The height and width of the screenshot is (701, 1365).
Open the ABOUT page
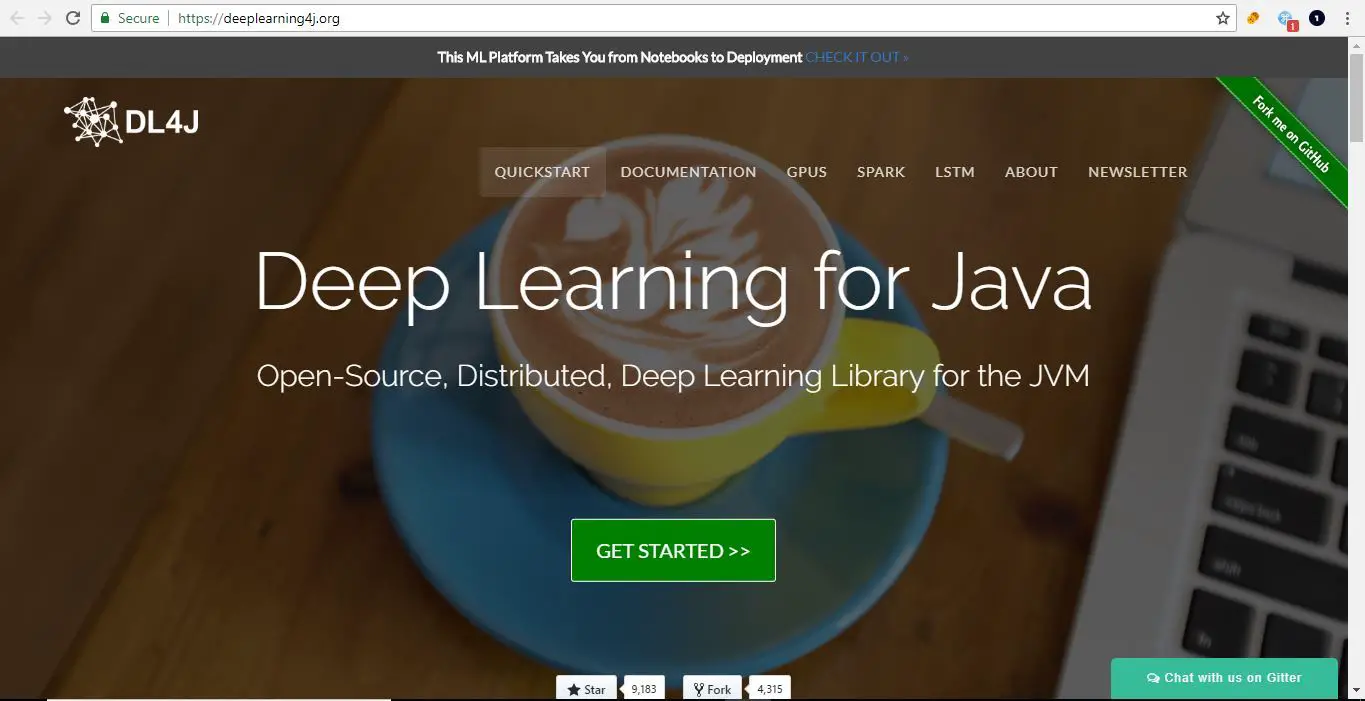1031,172
